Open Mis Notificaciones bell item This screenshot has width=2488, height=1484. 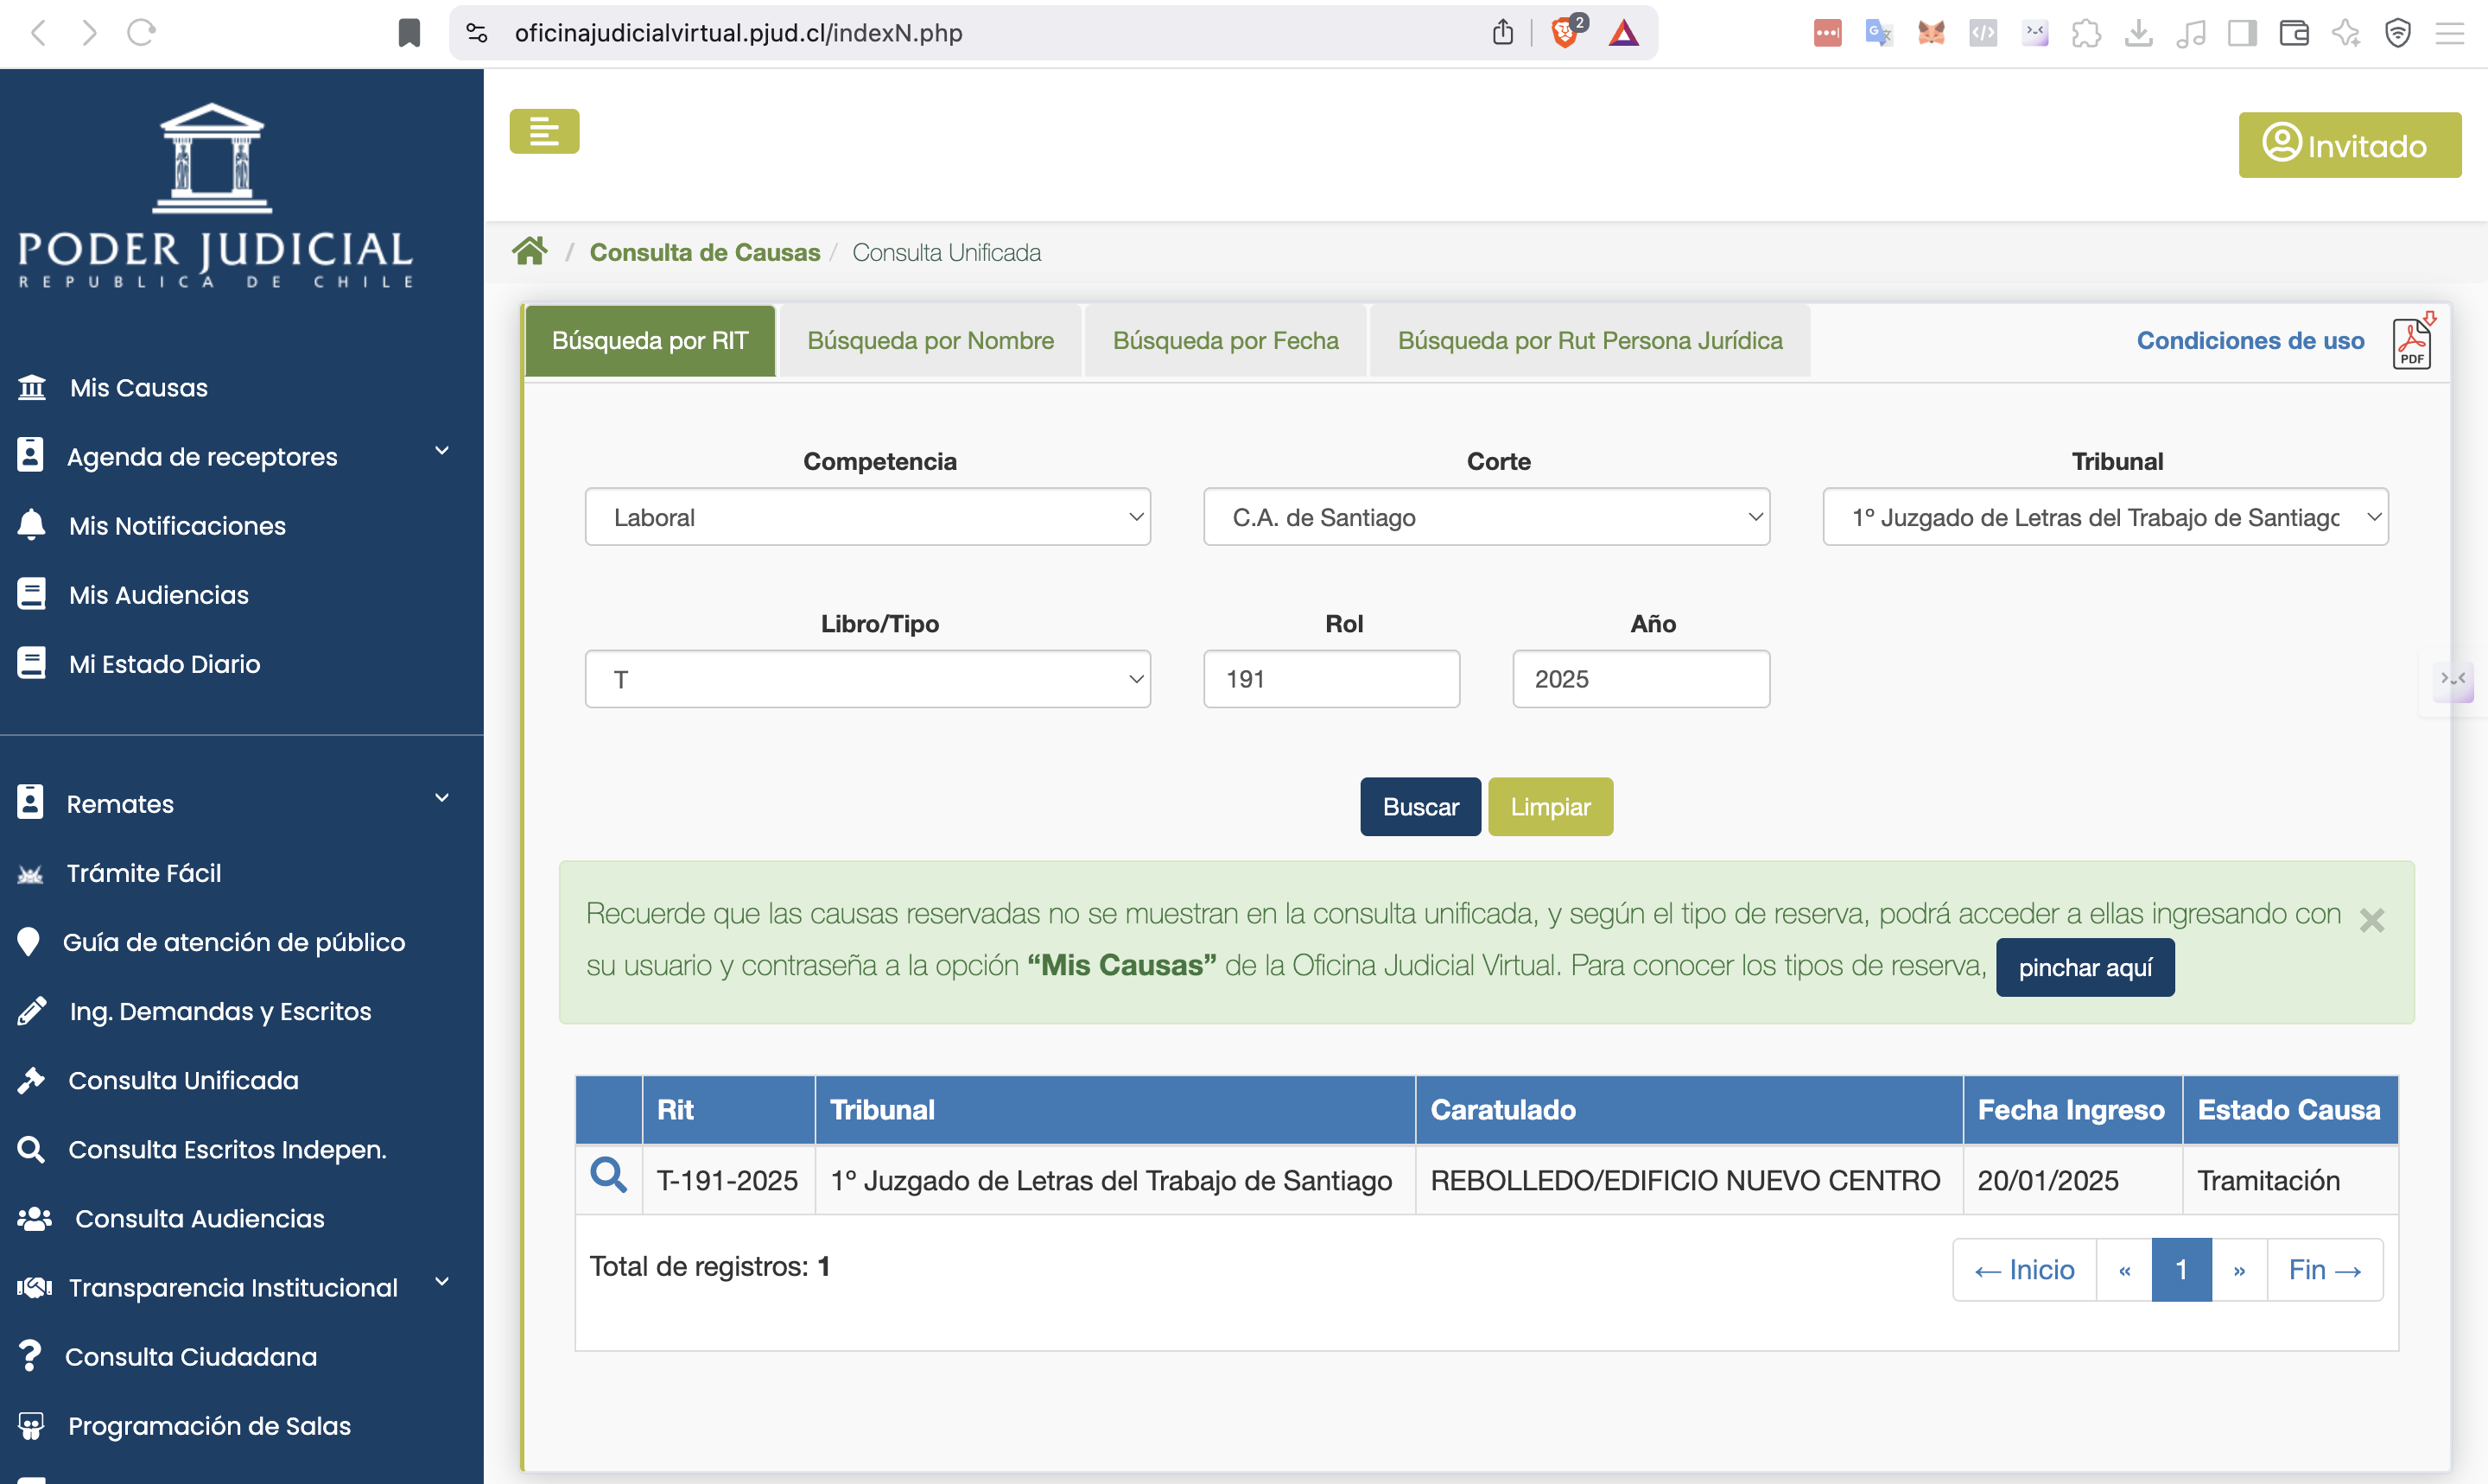(x=177, y=525)
